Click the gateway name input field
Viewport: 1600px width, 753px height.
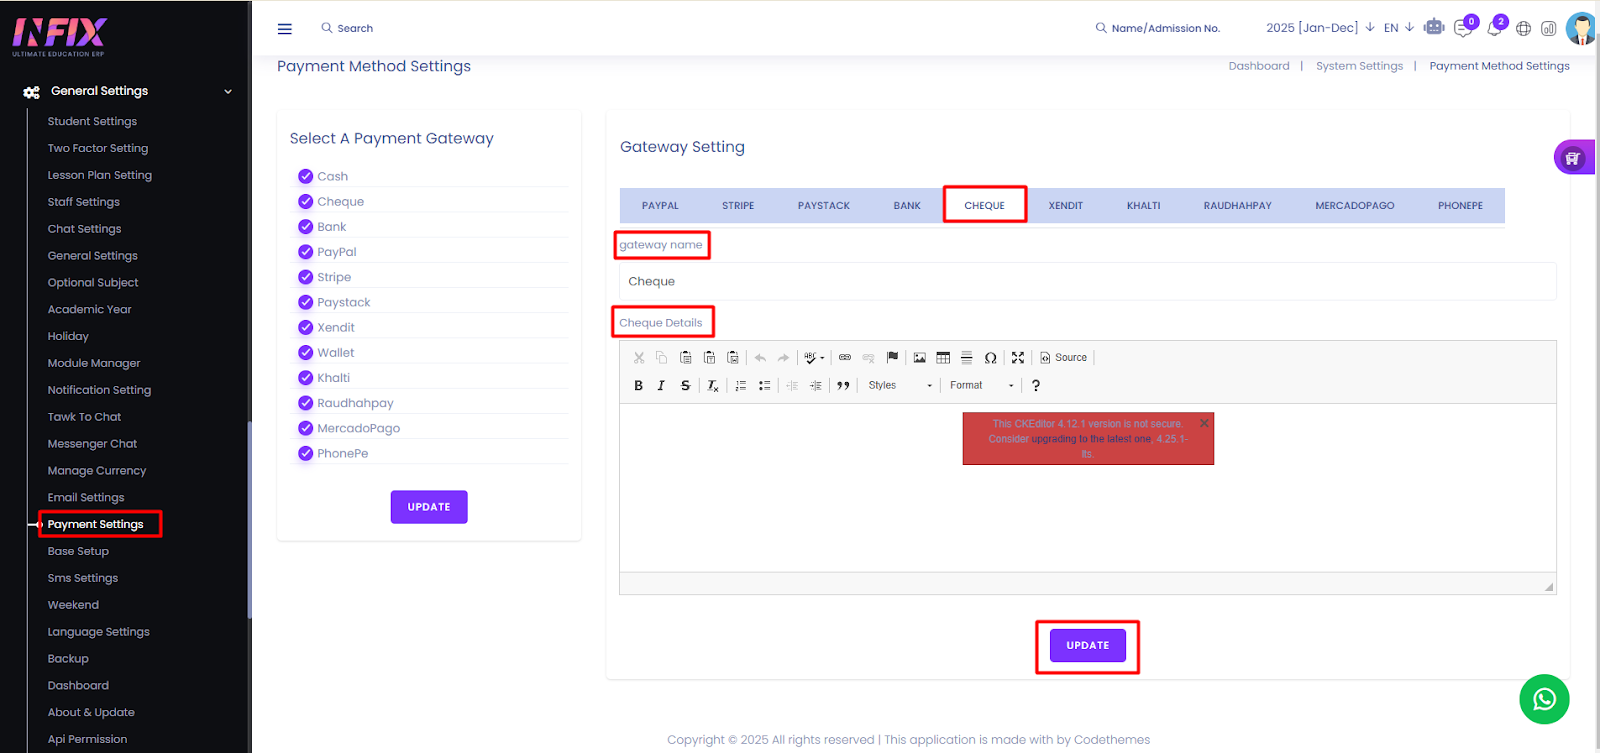(x=1087, y=281)
